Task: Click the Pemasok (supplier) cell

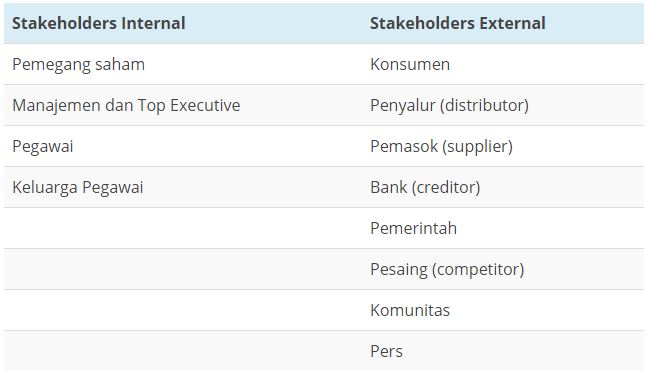Action: tap(503, 146)
